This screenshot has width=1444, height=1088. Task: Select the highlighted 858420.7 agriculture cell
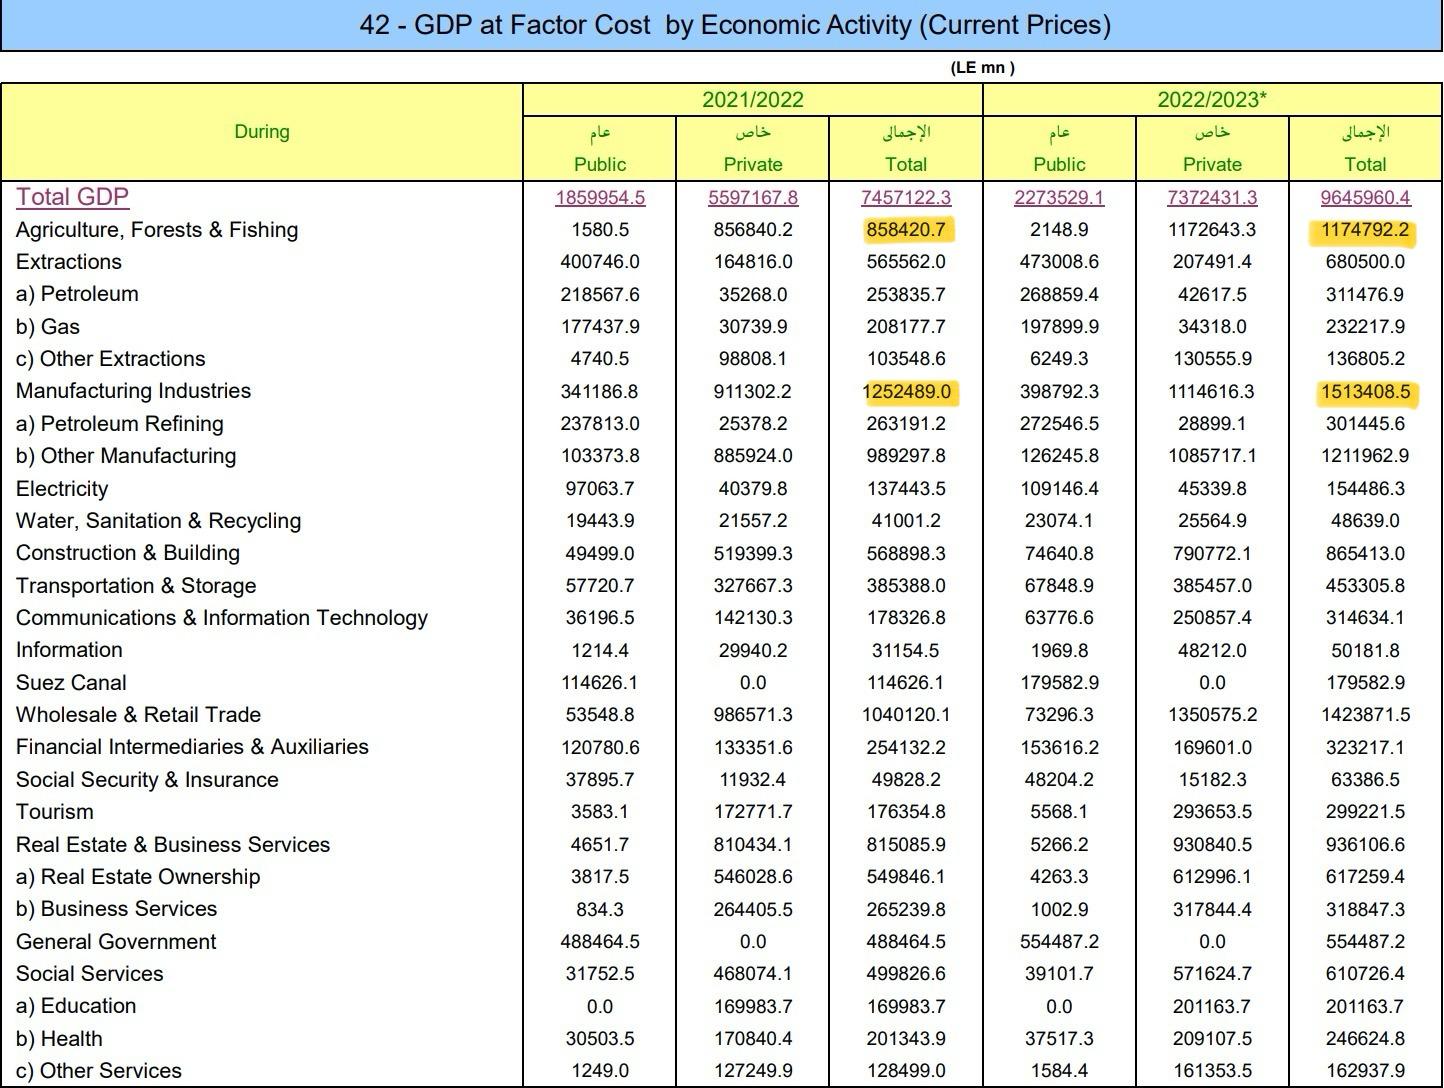(x=906, y=230)
